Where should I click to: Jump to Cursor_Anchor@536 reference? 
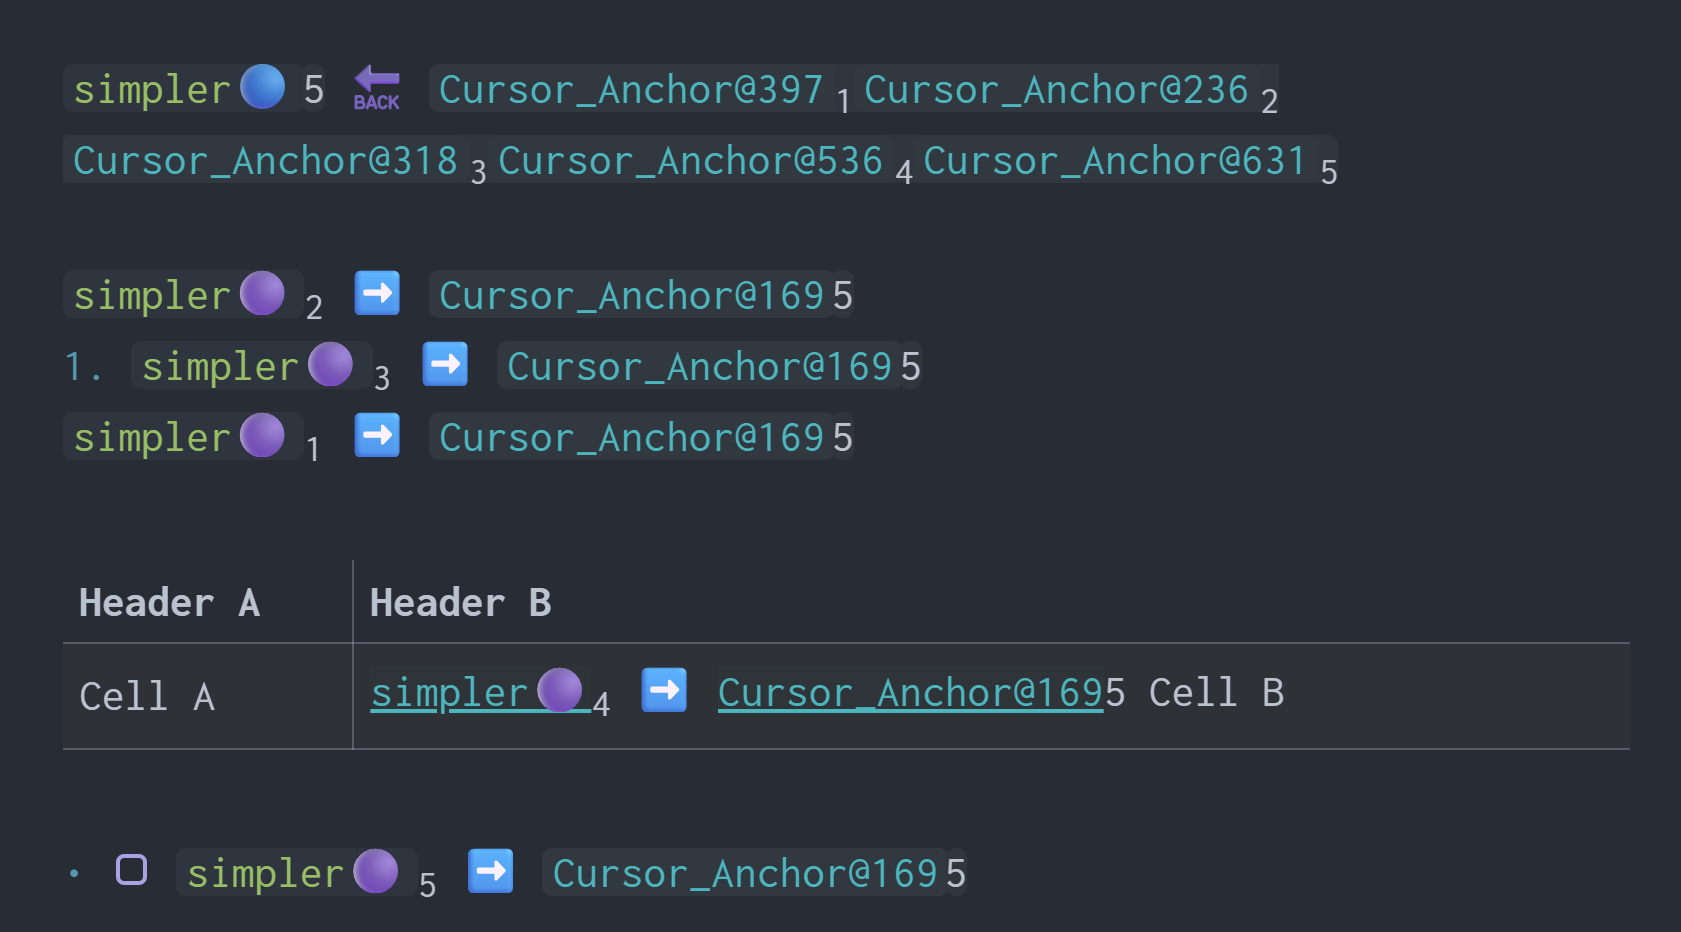[690, 161]
